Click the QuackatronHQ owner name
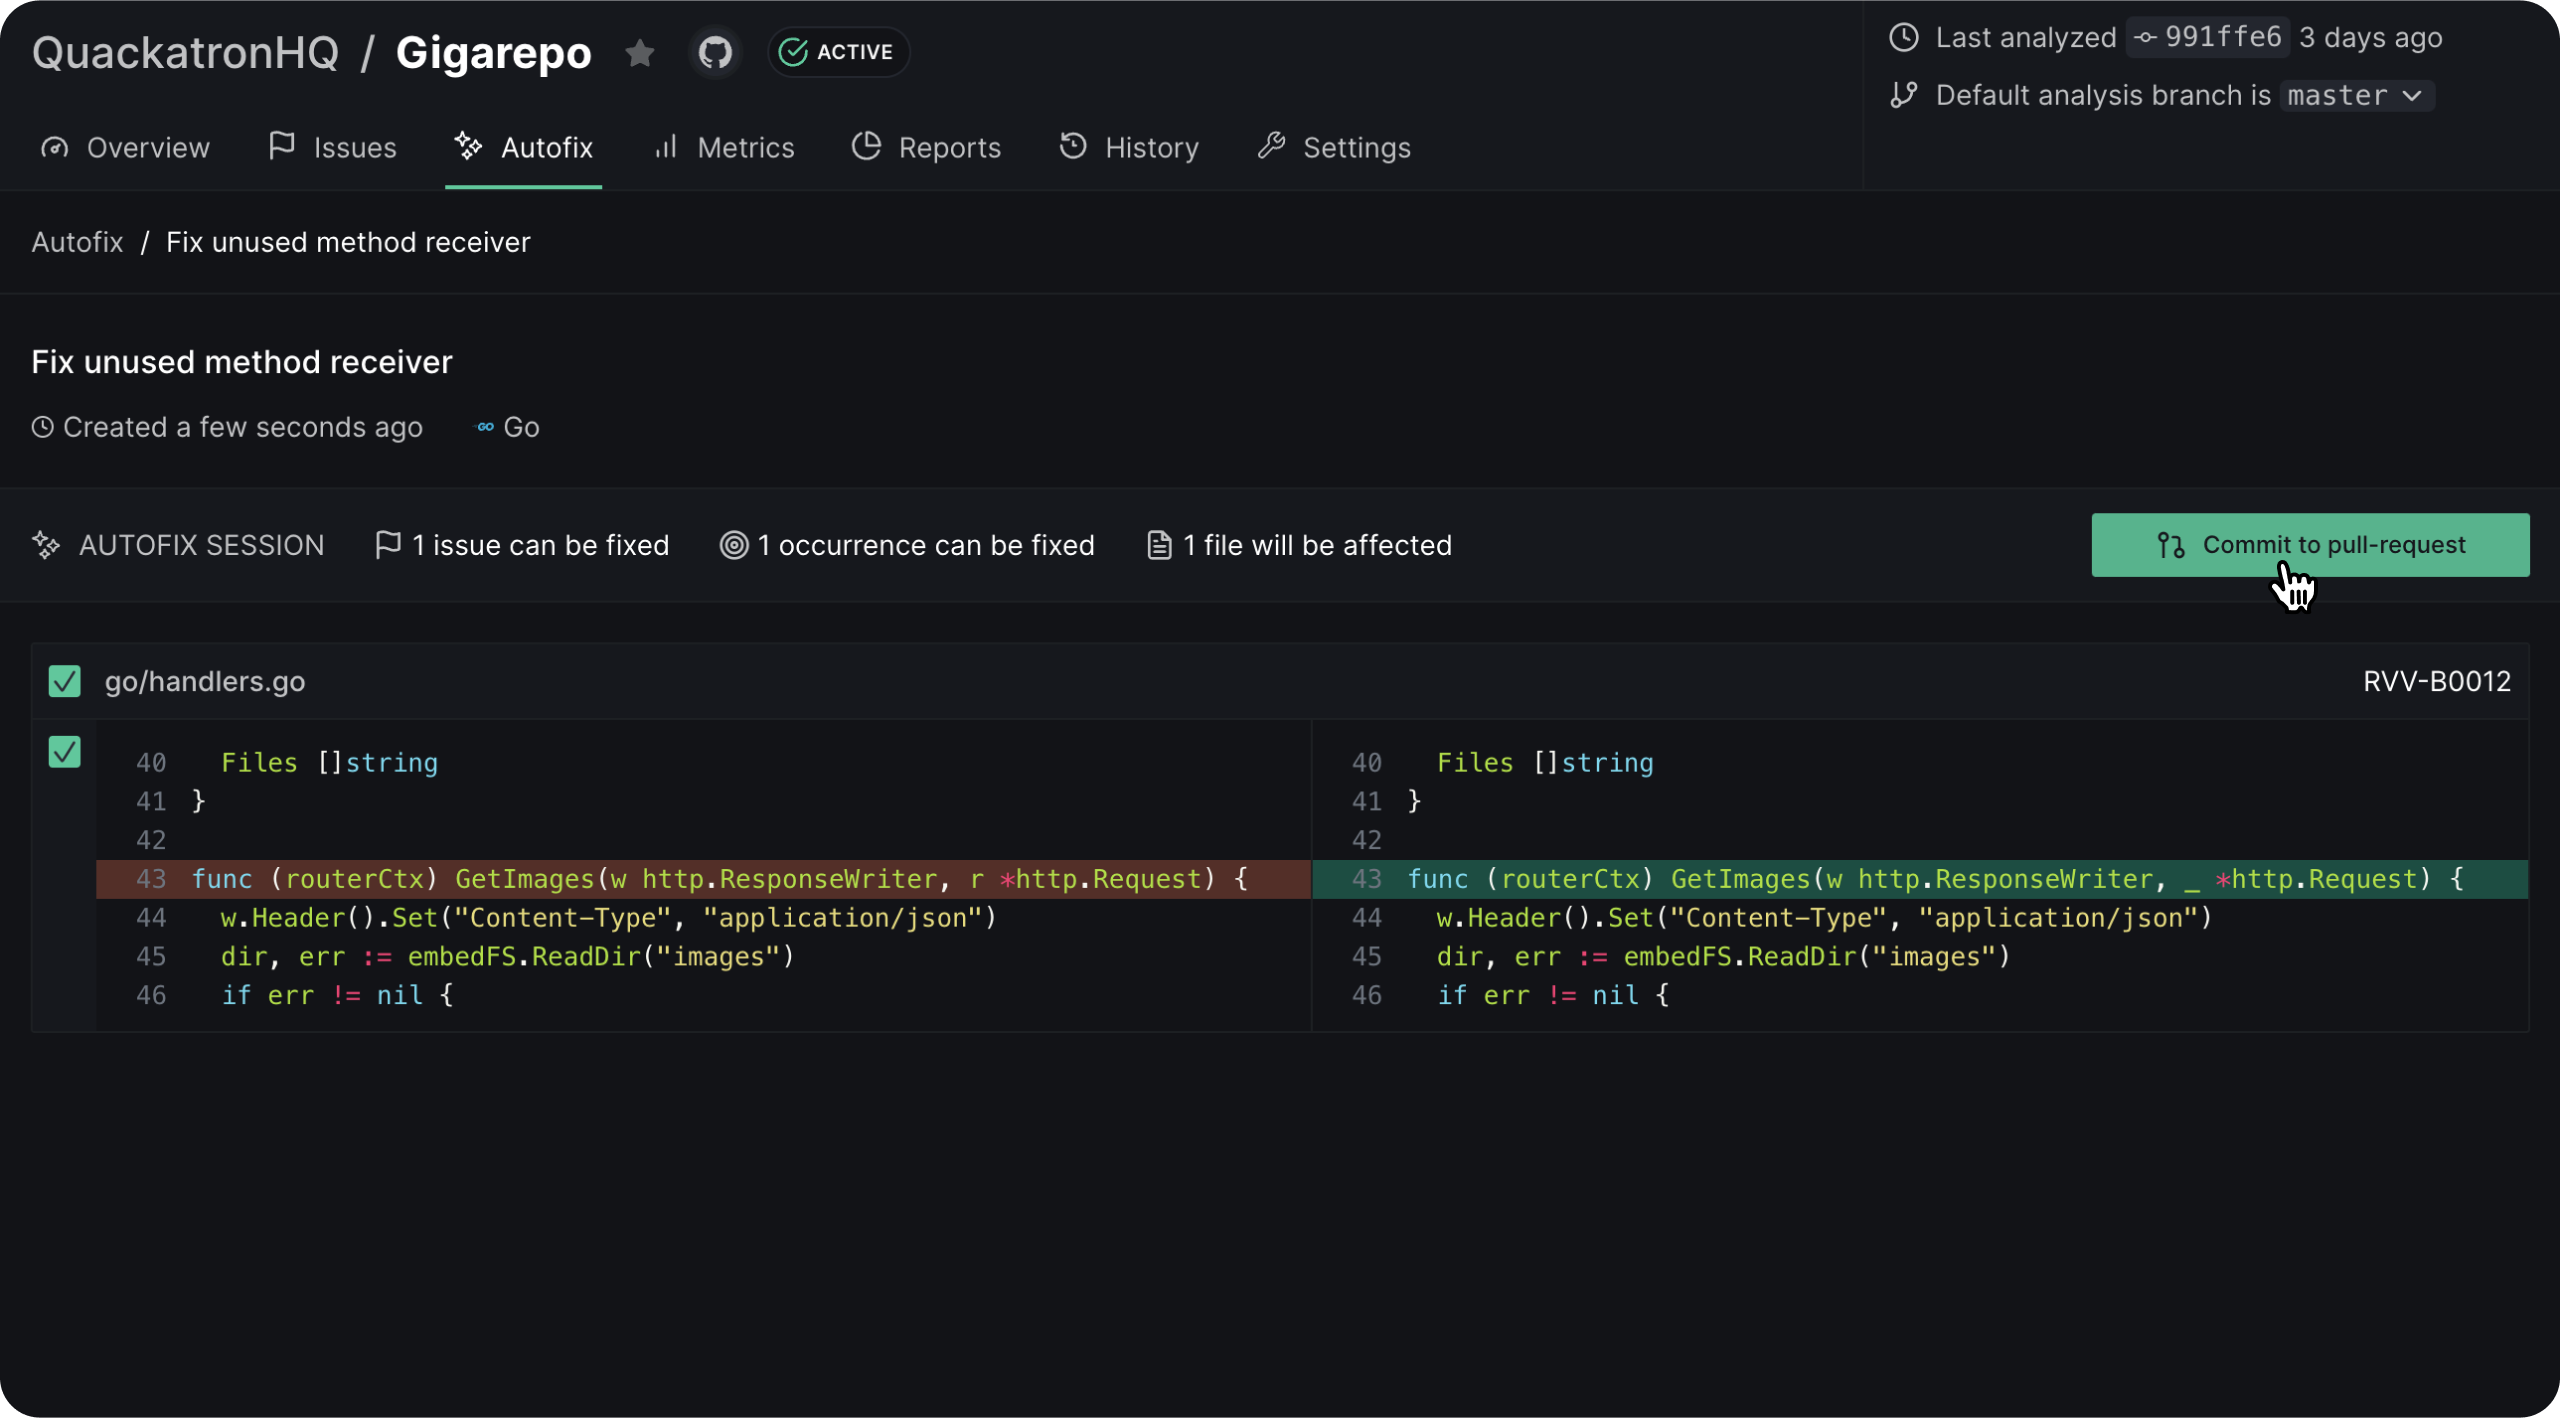 point(185,52)
